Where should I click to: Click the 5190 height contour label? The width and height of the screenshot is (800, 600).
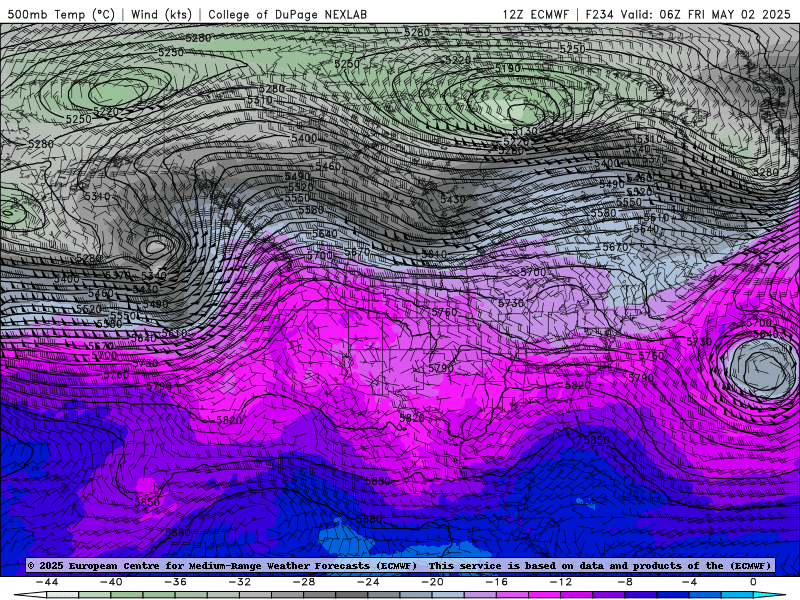(x=508, y=68)
